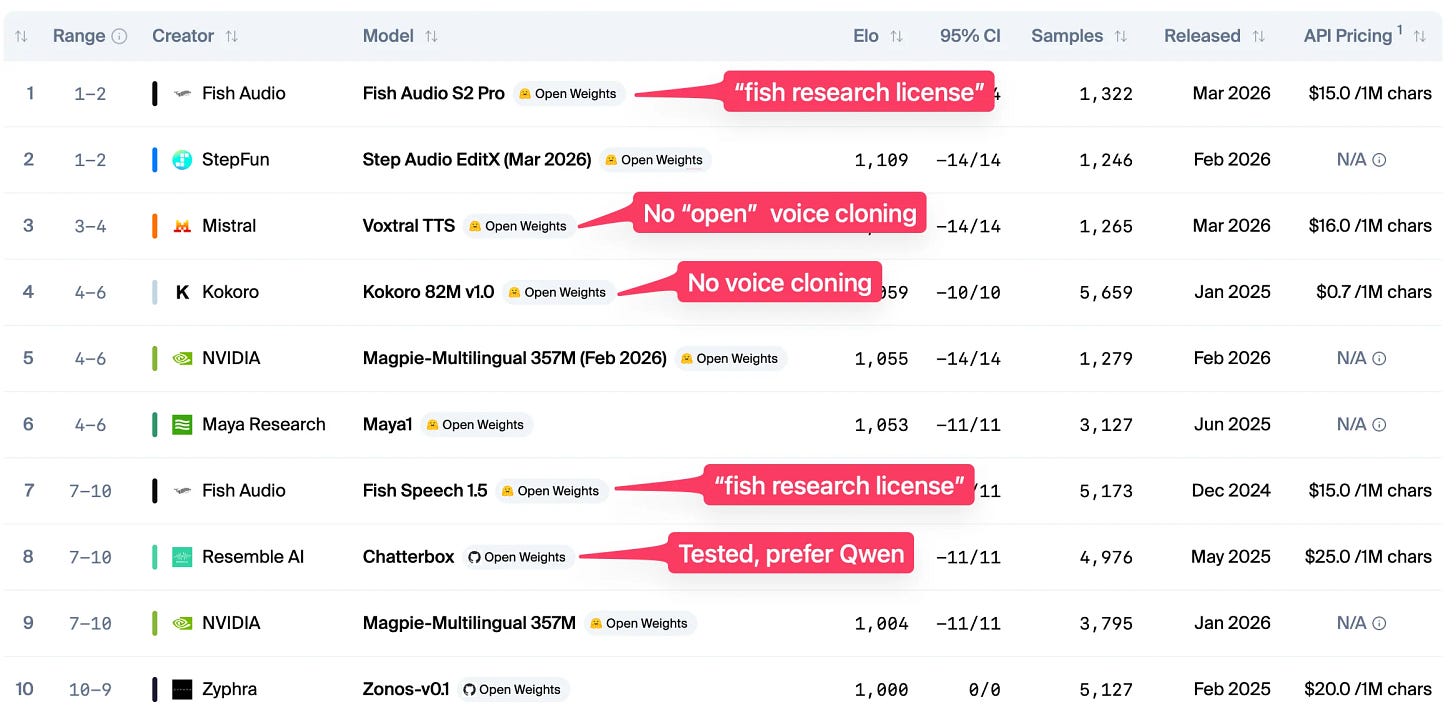
Task: Click the 95% CI column header
Action: 970,36
